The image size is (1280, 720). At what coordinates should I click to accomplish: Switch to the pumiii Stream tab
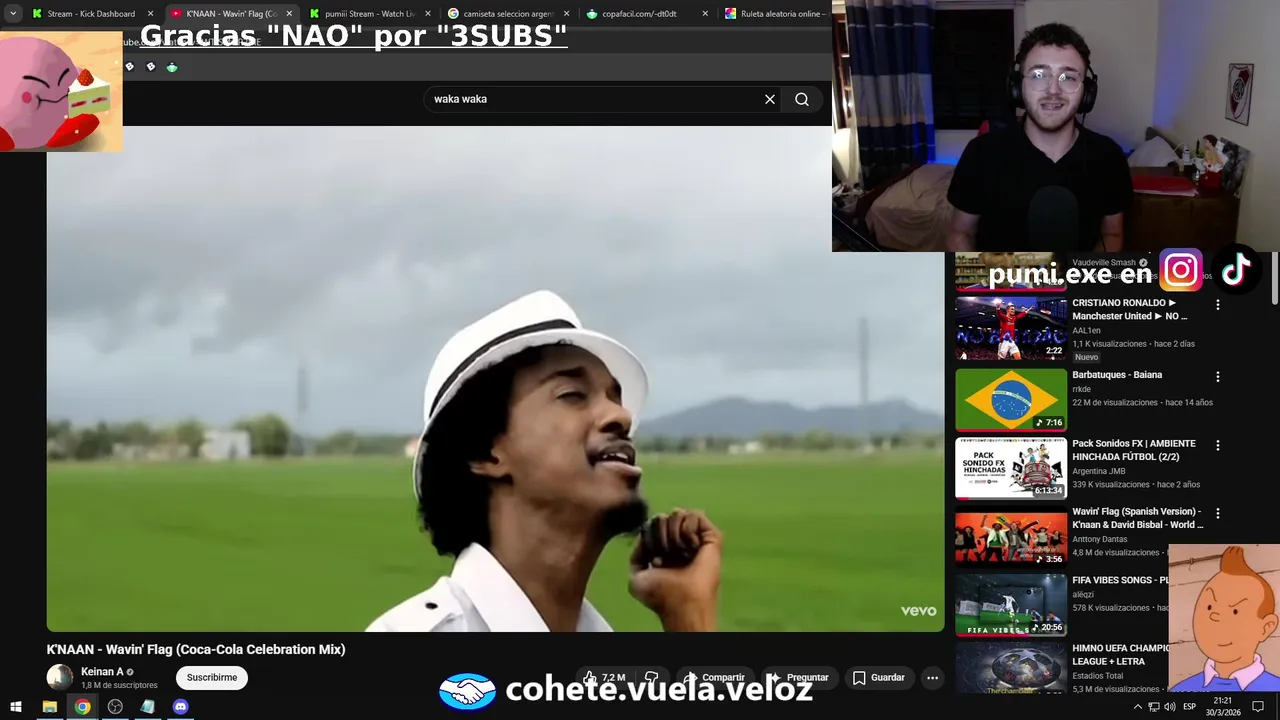pyautogui.click(x=370, y=14)
